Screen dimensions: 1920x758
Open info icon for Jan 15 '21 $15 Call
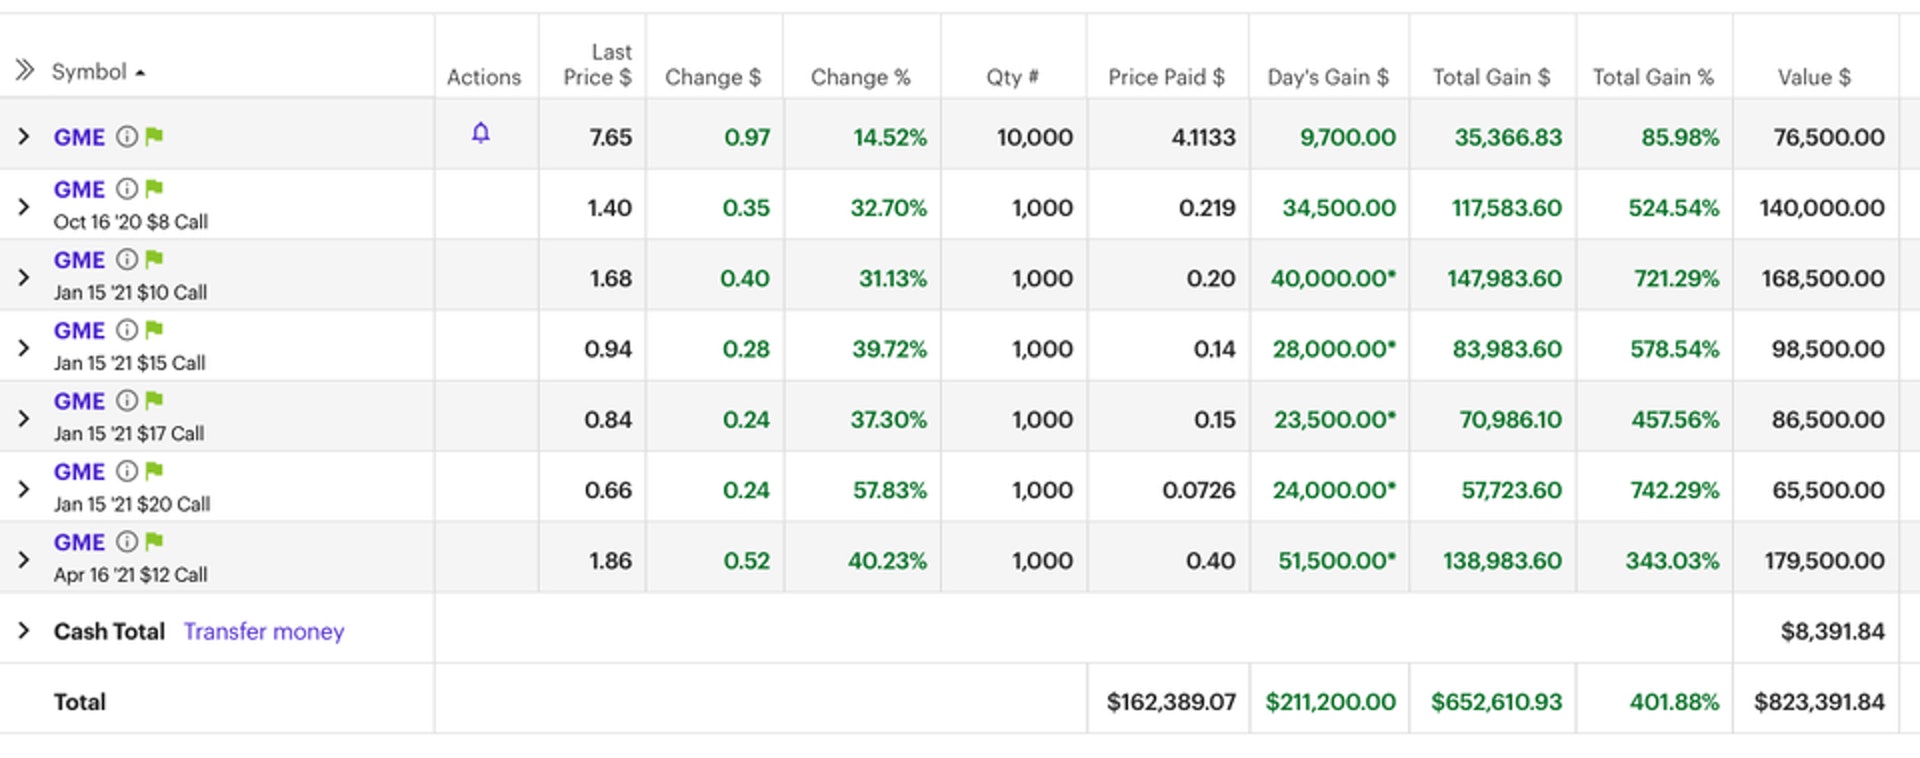click(127, 329)
